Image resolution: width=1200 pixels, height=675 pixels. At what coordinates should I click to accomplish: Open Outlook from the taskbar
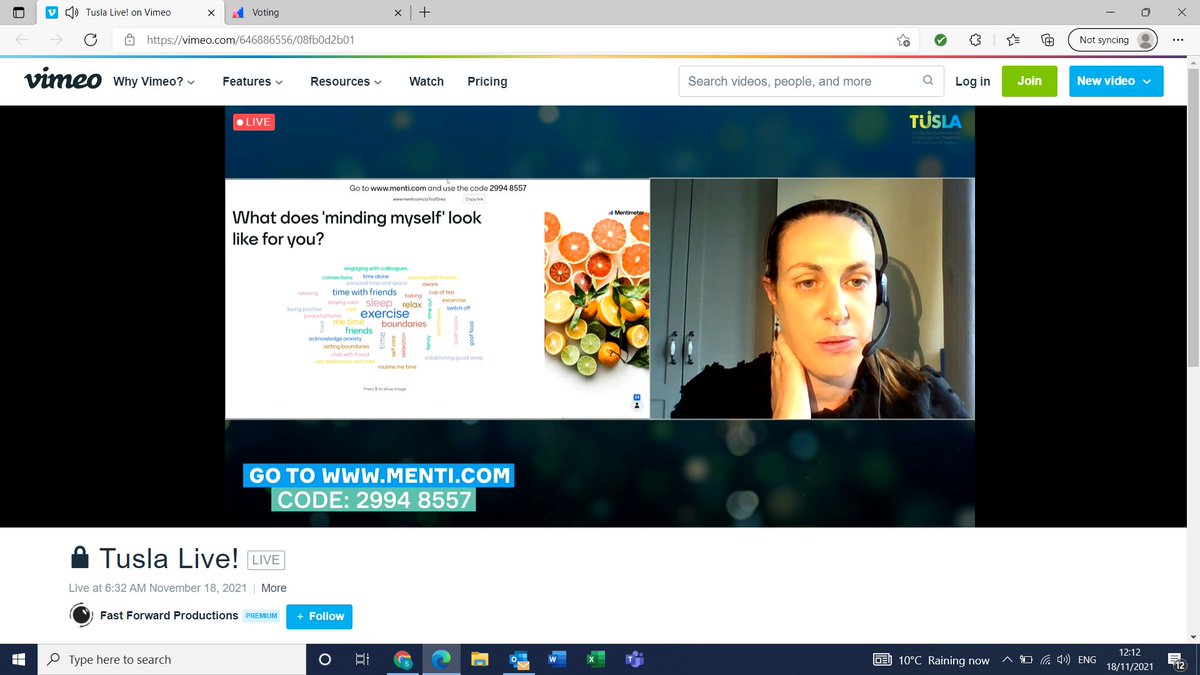(518, 660)
